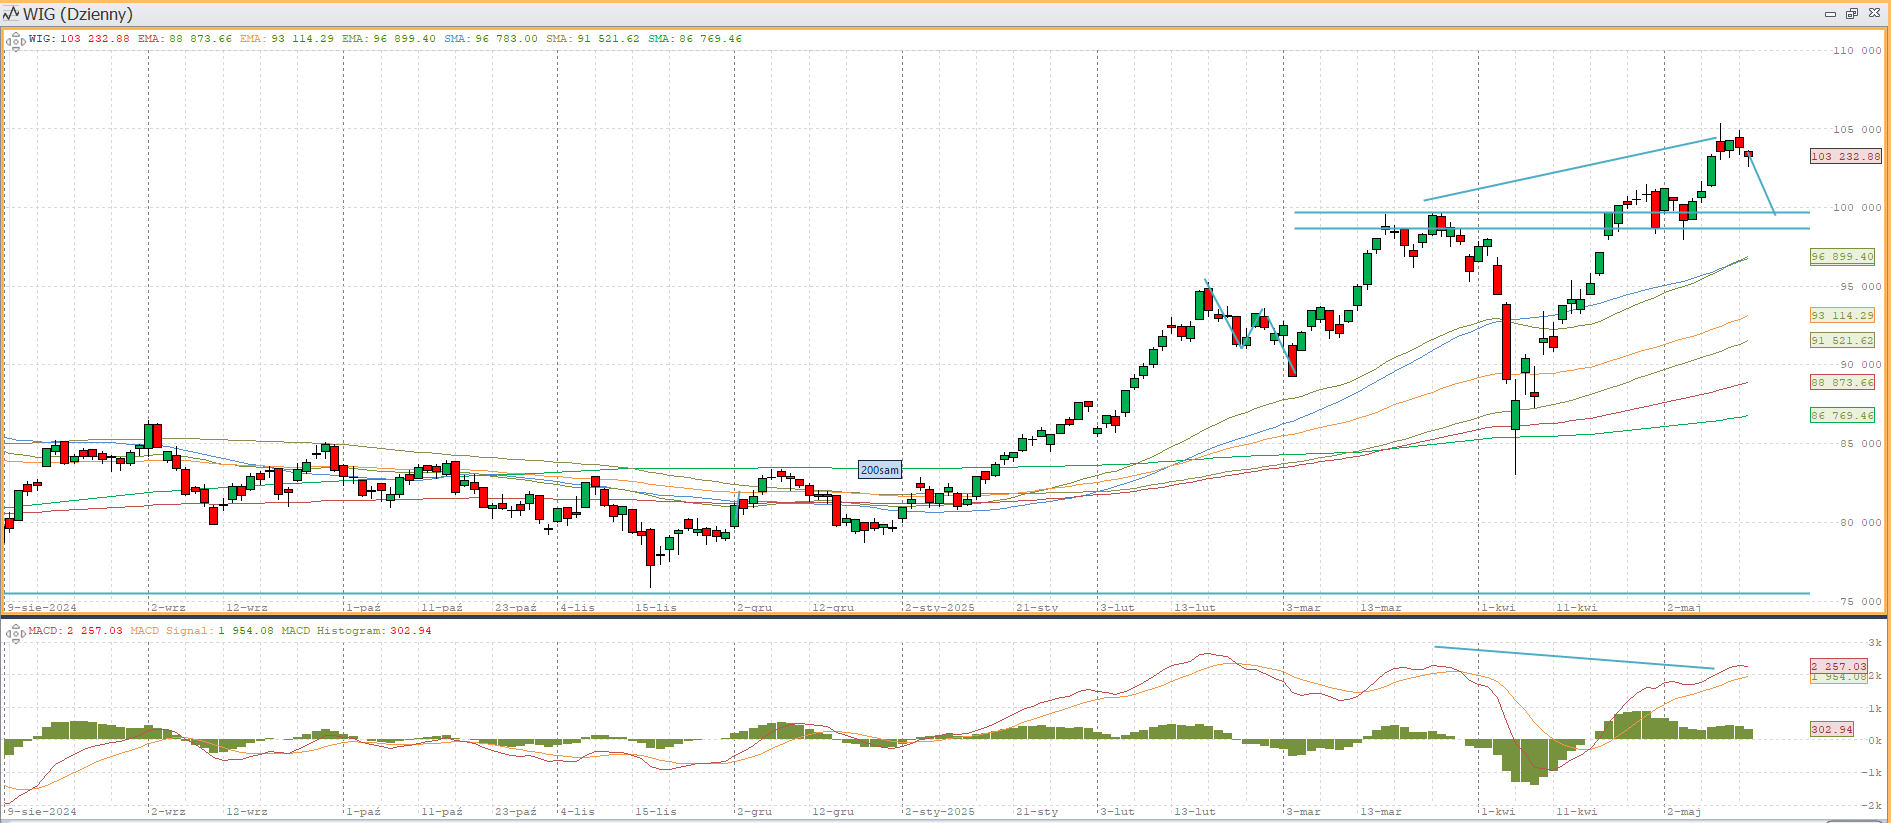Click the 200sam annotation label on chart
1891x823 pixels.
click(x=879, y=470)
